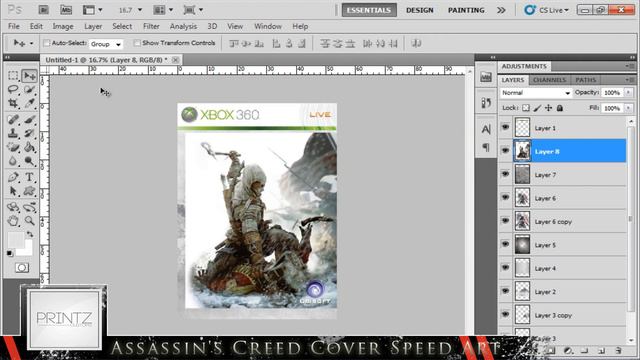Hide Layer 8 with its eye icon
Viewport: 640px width, 360px height.
coord(505,151)
